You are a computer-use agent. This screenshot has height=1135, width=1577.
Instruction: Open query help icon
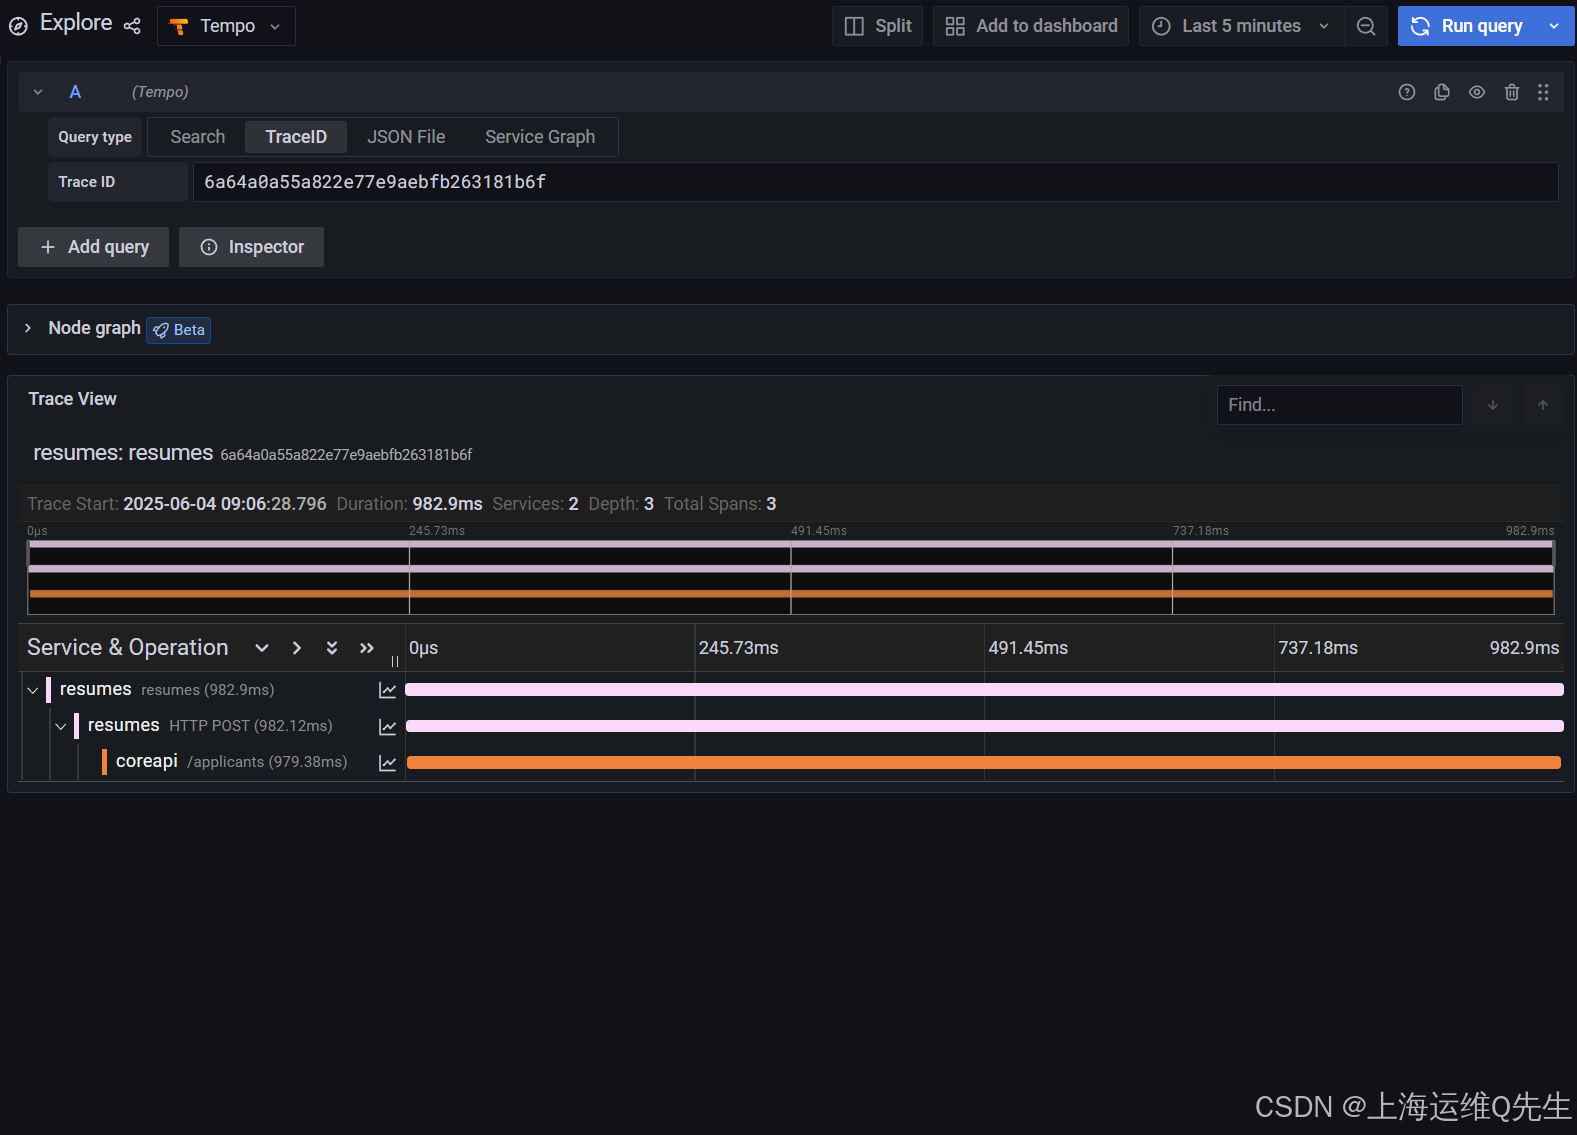click(1407, 92)
